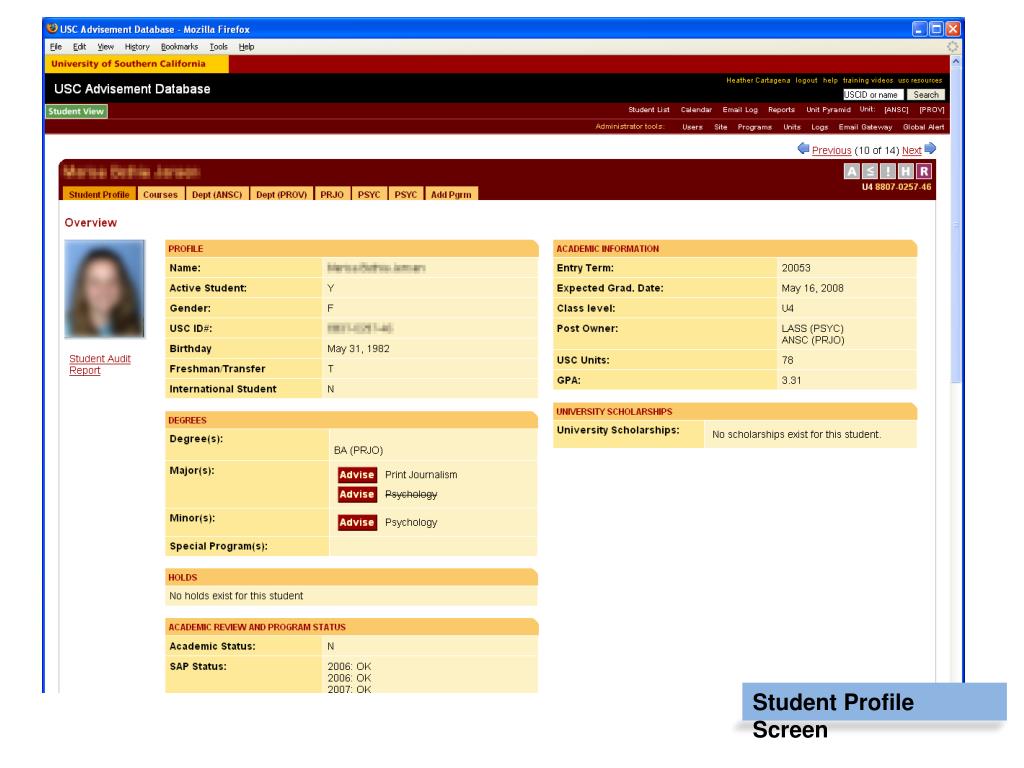Click the Heather Cartagena user link
The width and height of the screenshot is (1024, 768).
(x=758, y=80)
